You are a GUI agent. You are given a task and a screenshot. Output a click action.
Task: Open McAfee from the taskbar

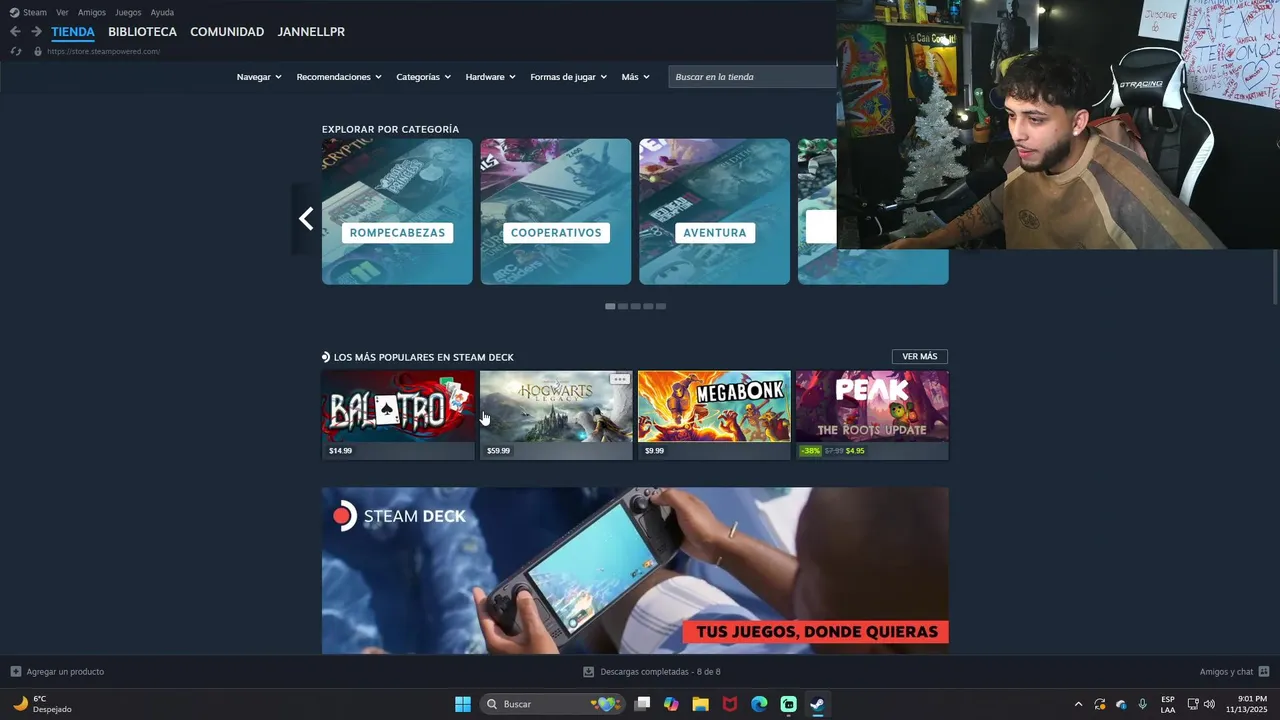click(x=730, y=704)
